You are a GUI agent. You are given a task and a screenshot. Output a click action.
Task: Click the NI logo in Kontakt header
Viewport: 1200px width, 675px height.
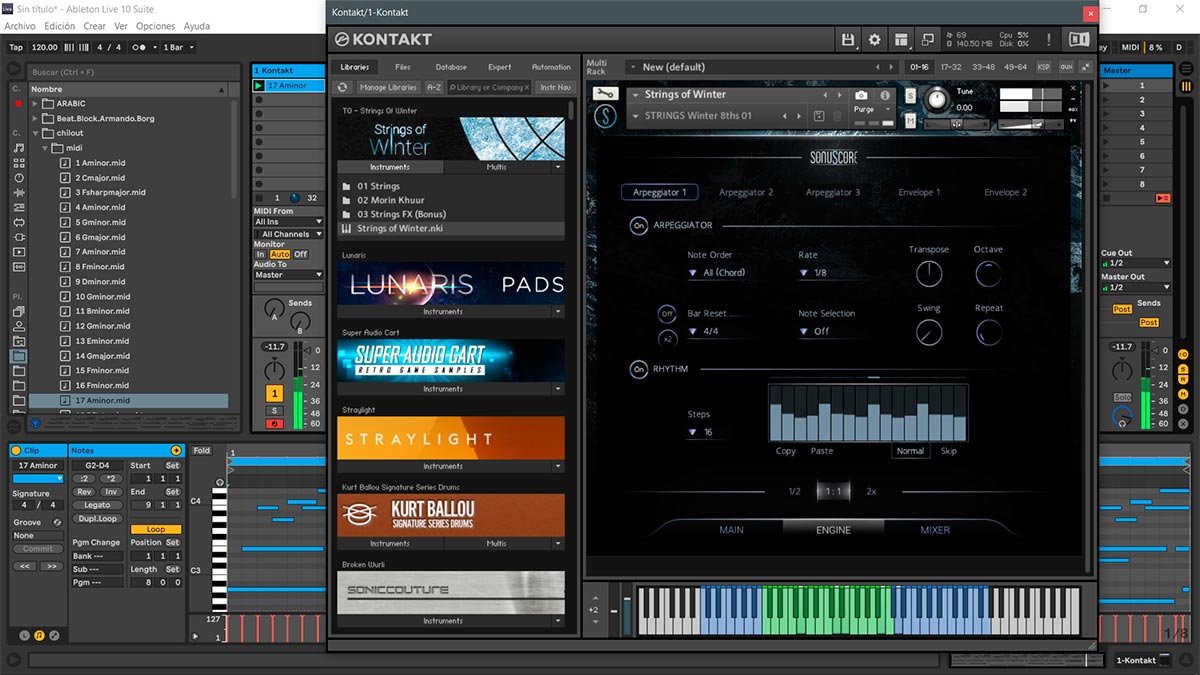[x=1079, y=40]
